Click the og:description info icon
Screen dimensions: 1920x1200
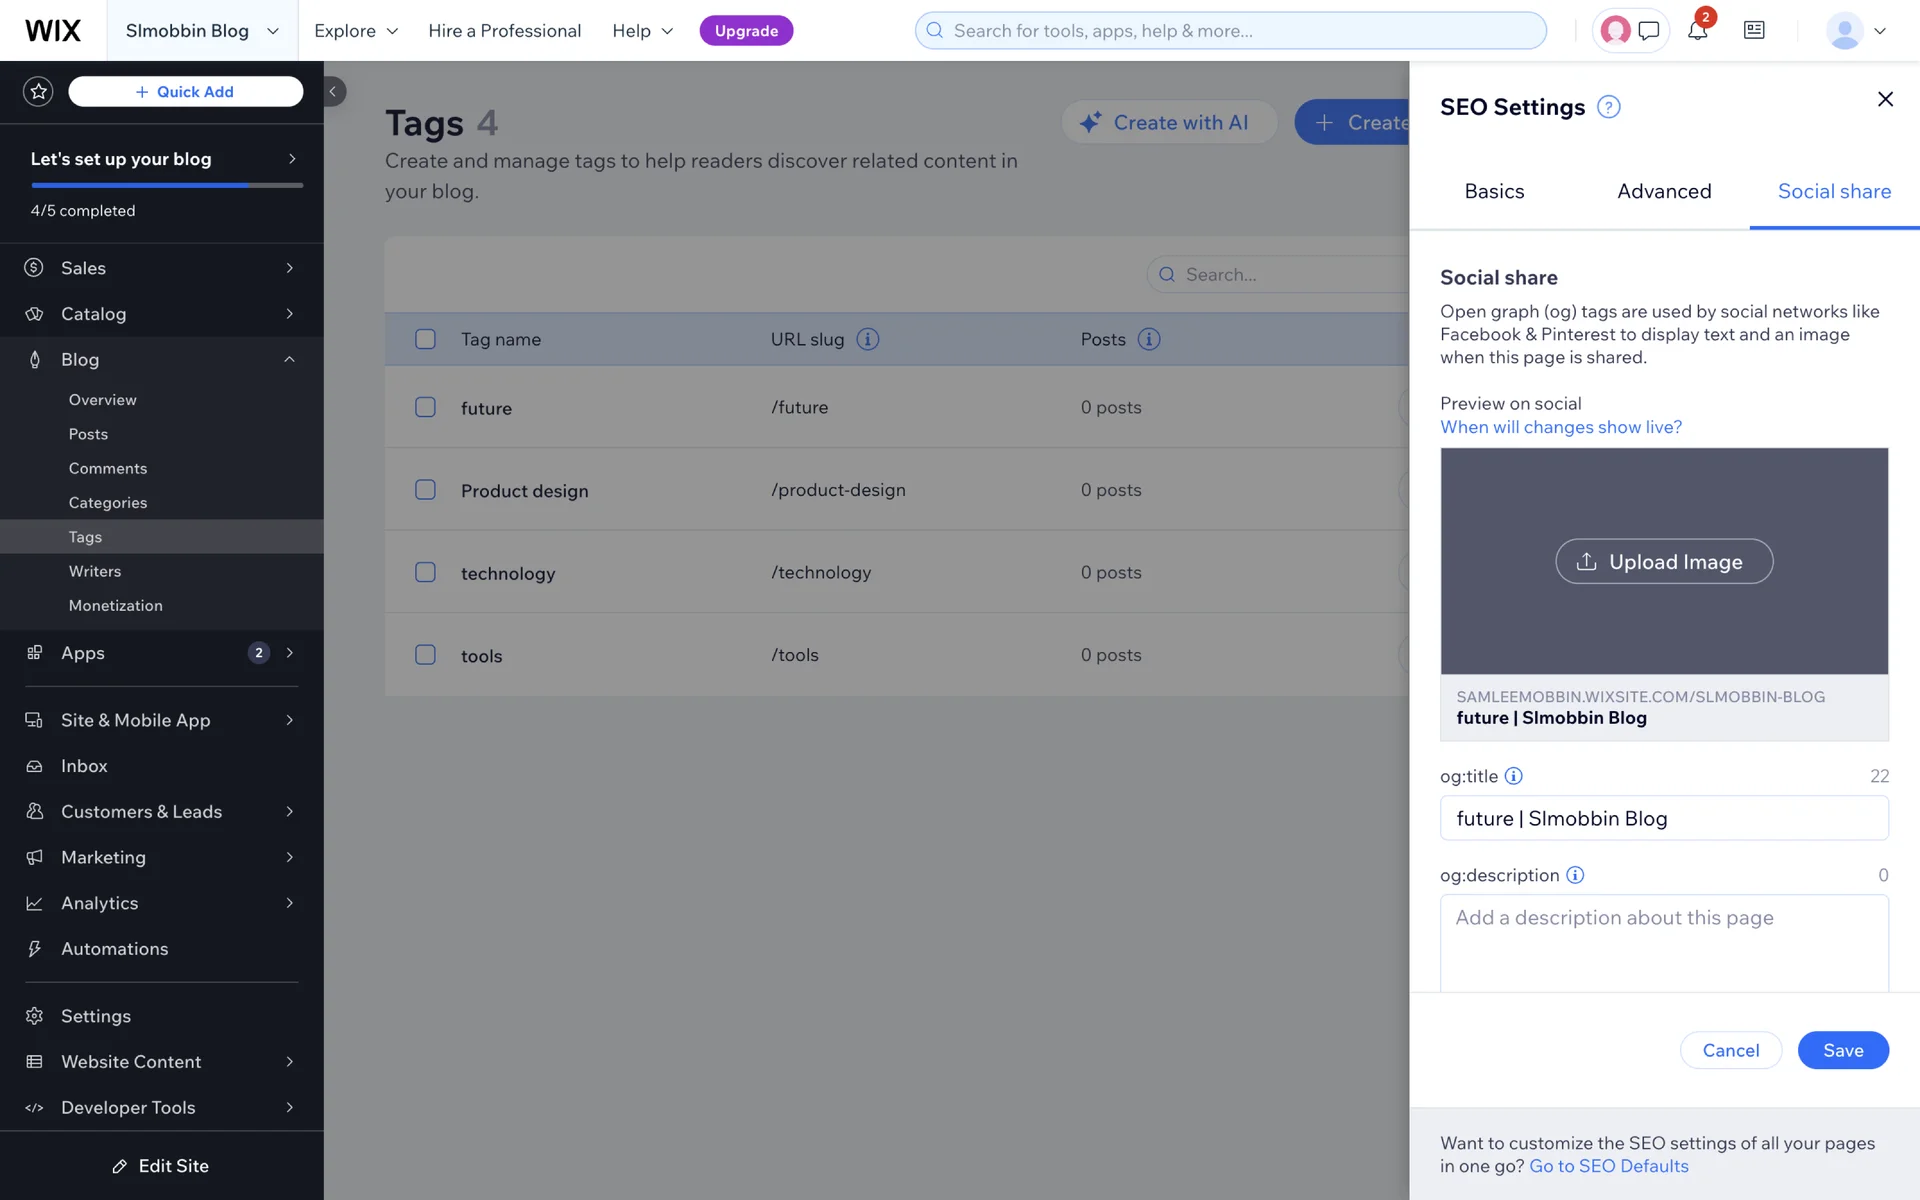click(x=1575, y=875)
